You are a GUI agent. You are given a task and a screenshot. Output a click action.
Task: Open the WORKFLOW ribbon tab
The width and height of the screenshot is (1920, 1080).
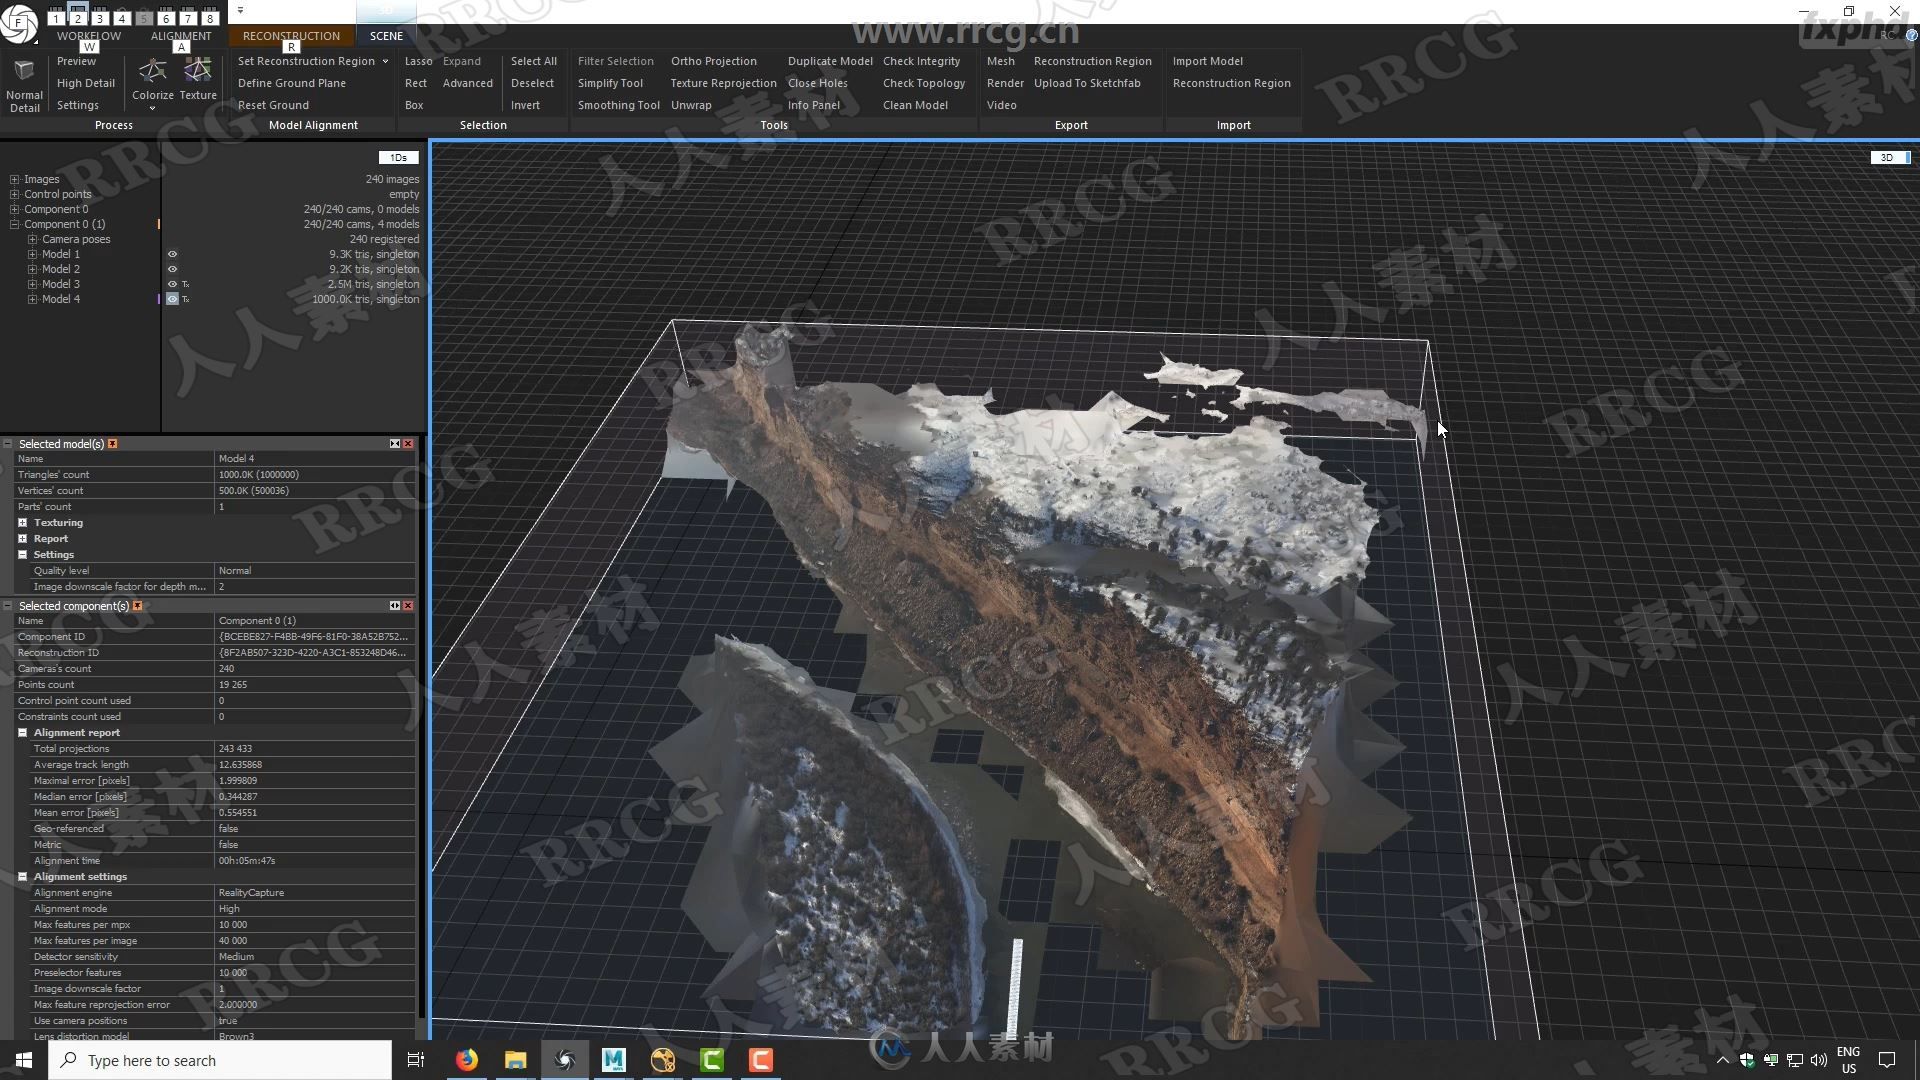coord(89,36)
